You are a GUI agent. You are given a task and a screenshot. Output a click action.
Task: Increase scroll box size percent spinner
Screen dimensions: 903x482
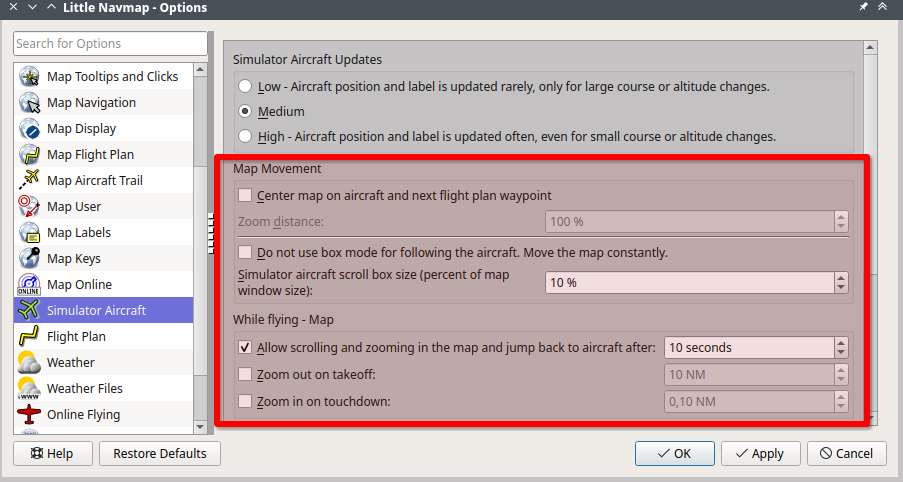click(841, 278)
